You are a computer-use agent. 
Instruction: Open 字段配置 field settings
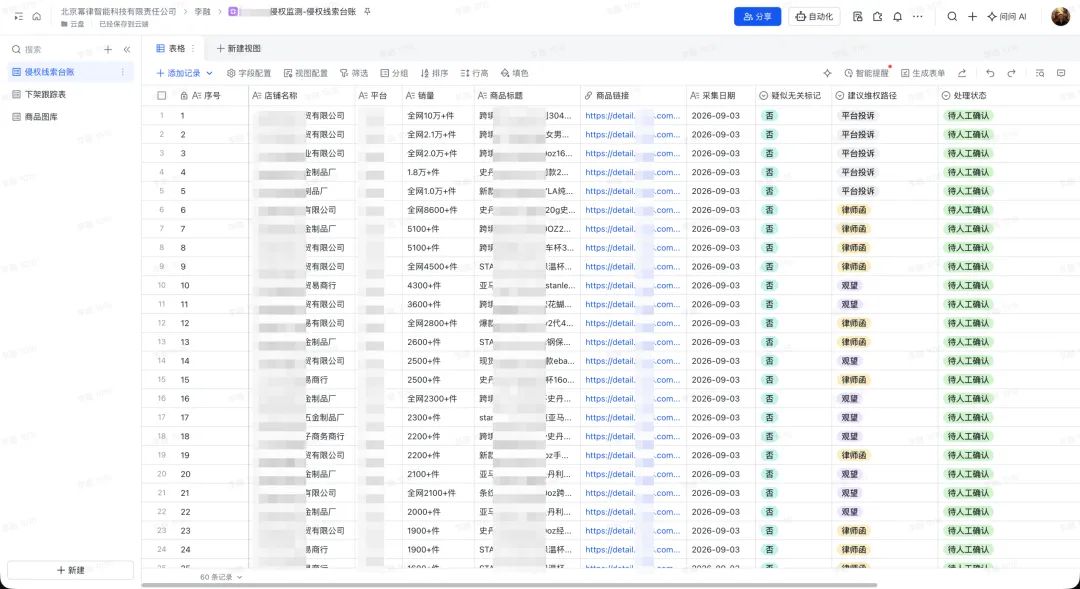click(x=249, y=73)
